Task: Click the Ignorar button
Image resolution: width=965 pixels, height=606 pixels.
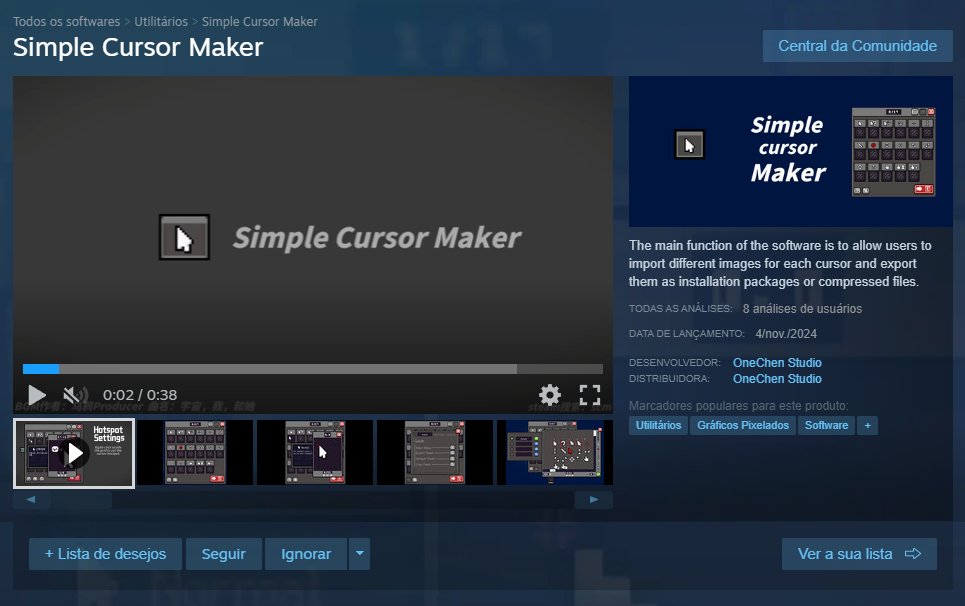Action: [306, 554]
